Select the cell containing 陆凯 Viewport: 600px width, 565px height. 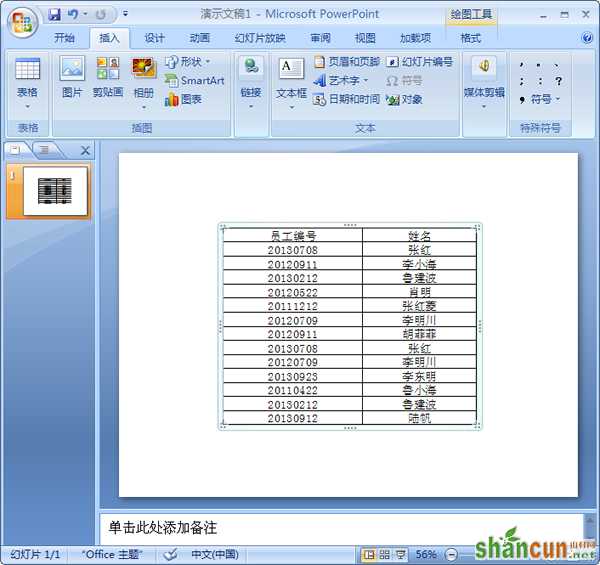[x=419, y=418]
